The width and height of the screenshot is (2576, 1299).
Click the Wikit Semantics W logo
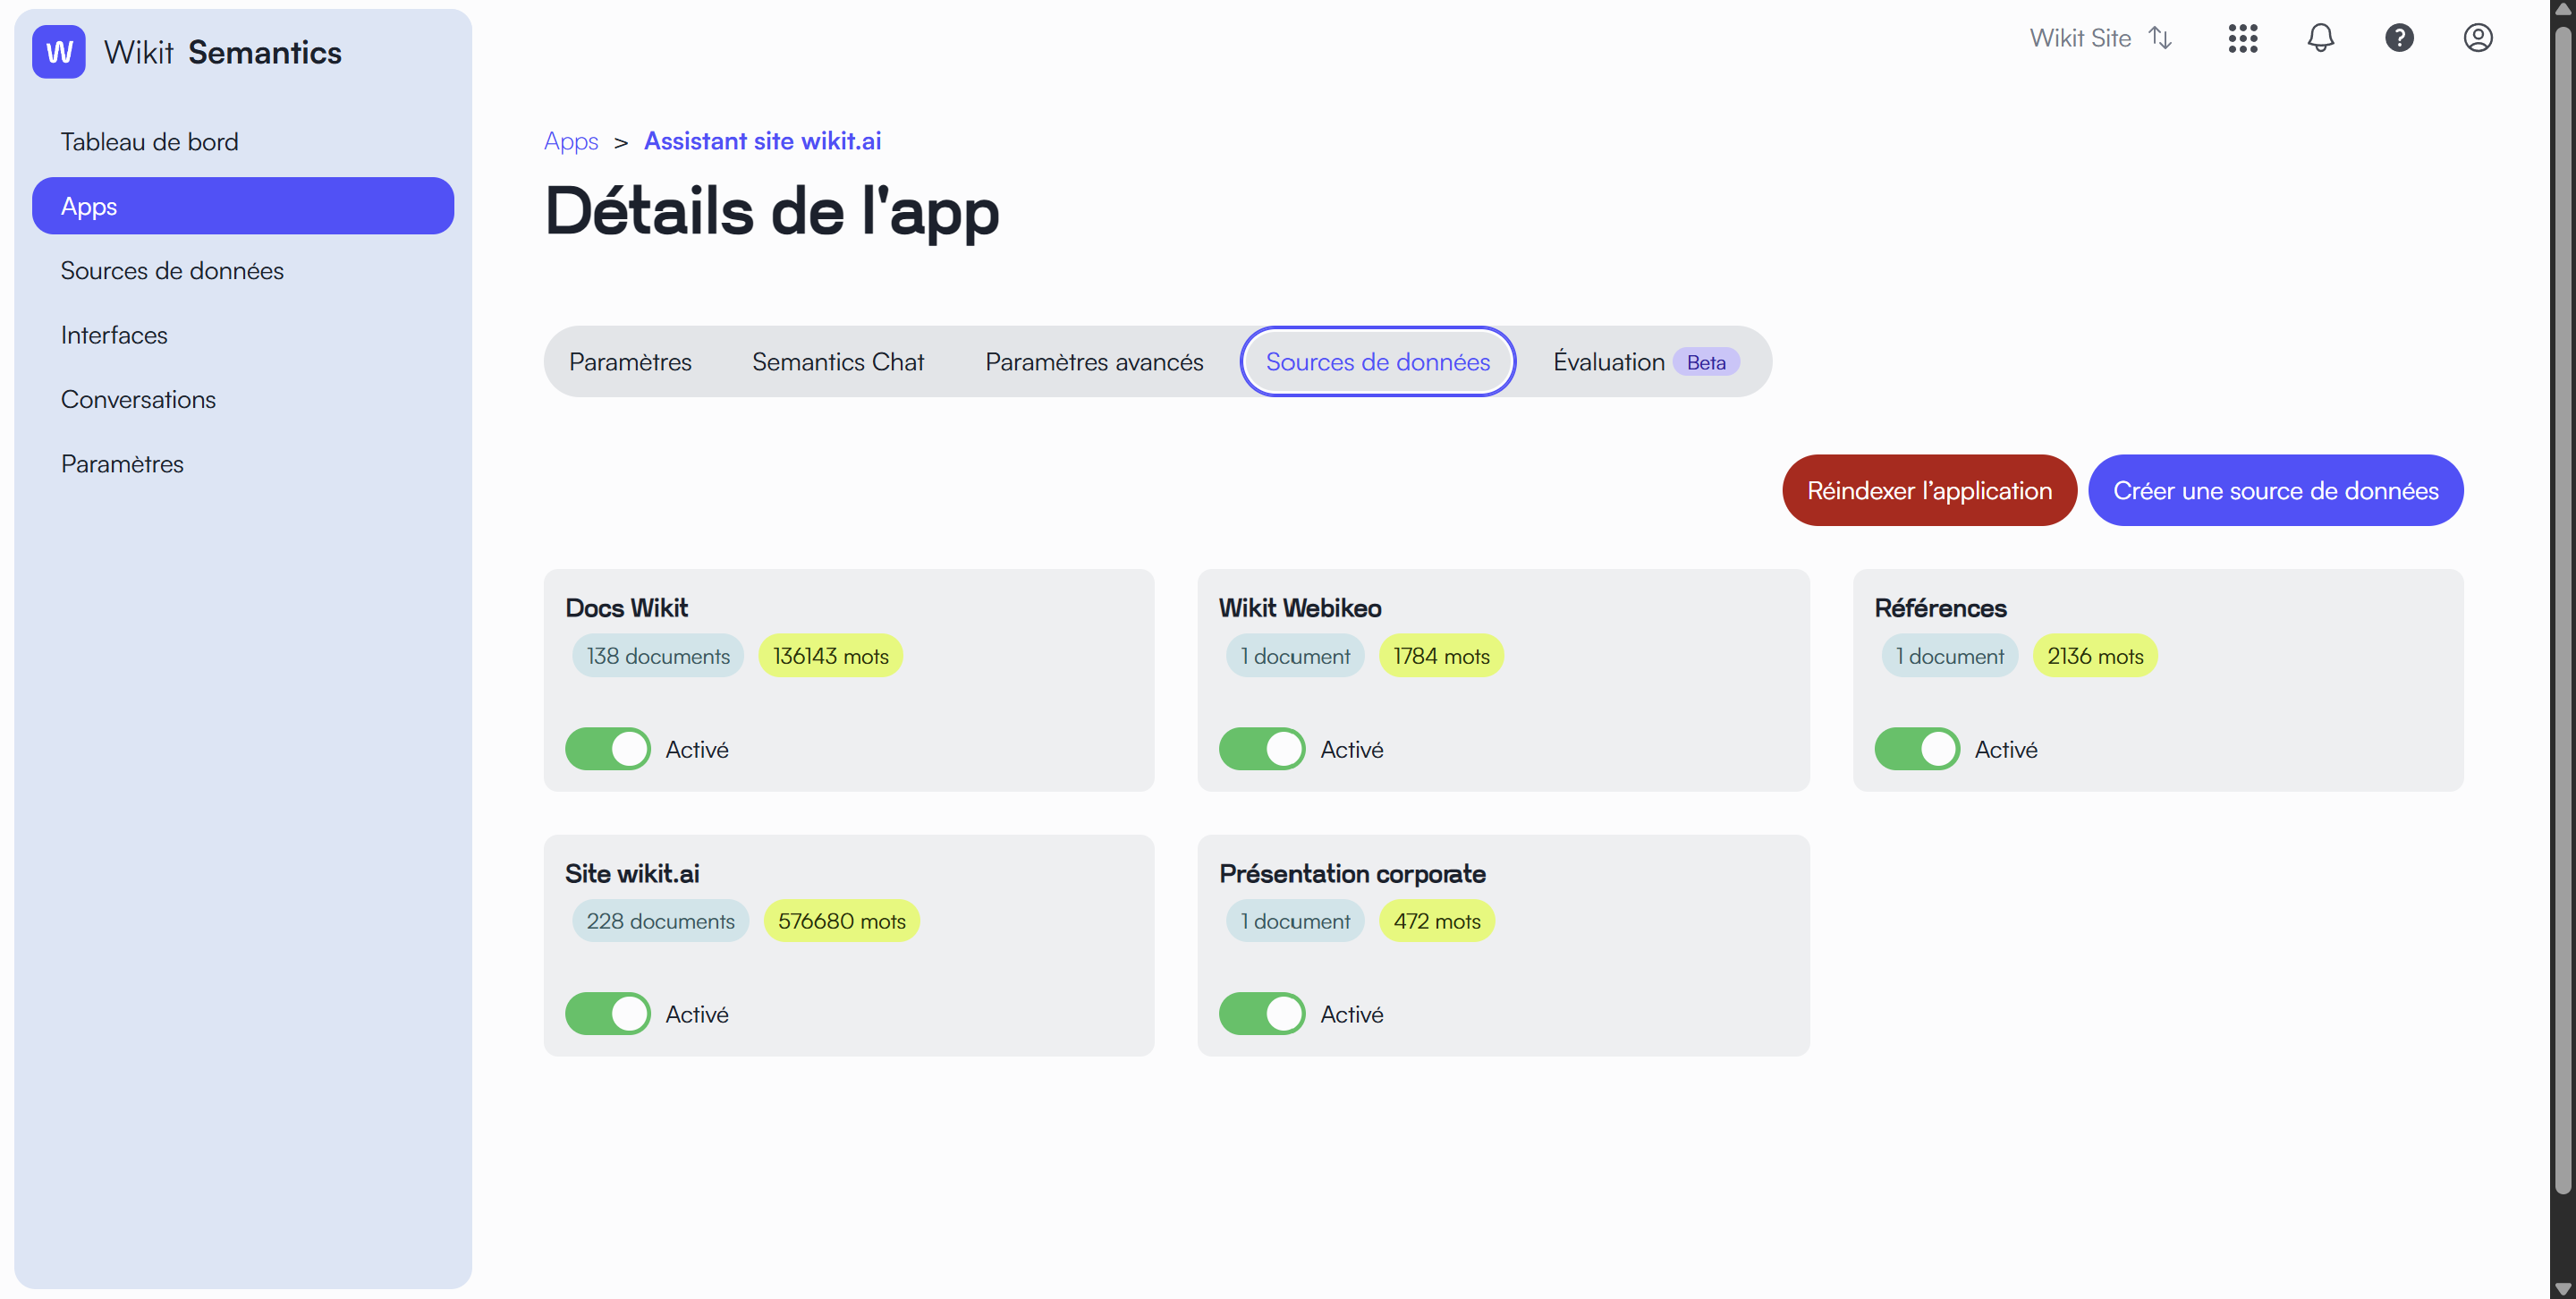[58, 52]
